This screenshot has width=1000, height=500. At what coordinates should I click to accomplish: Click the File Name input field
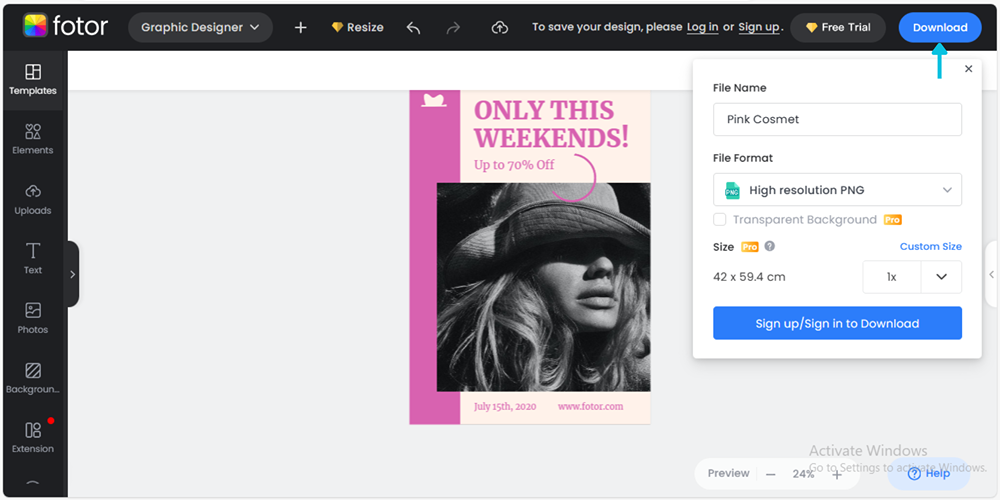pyautogui.click(x=837, y=120)
